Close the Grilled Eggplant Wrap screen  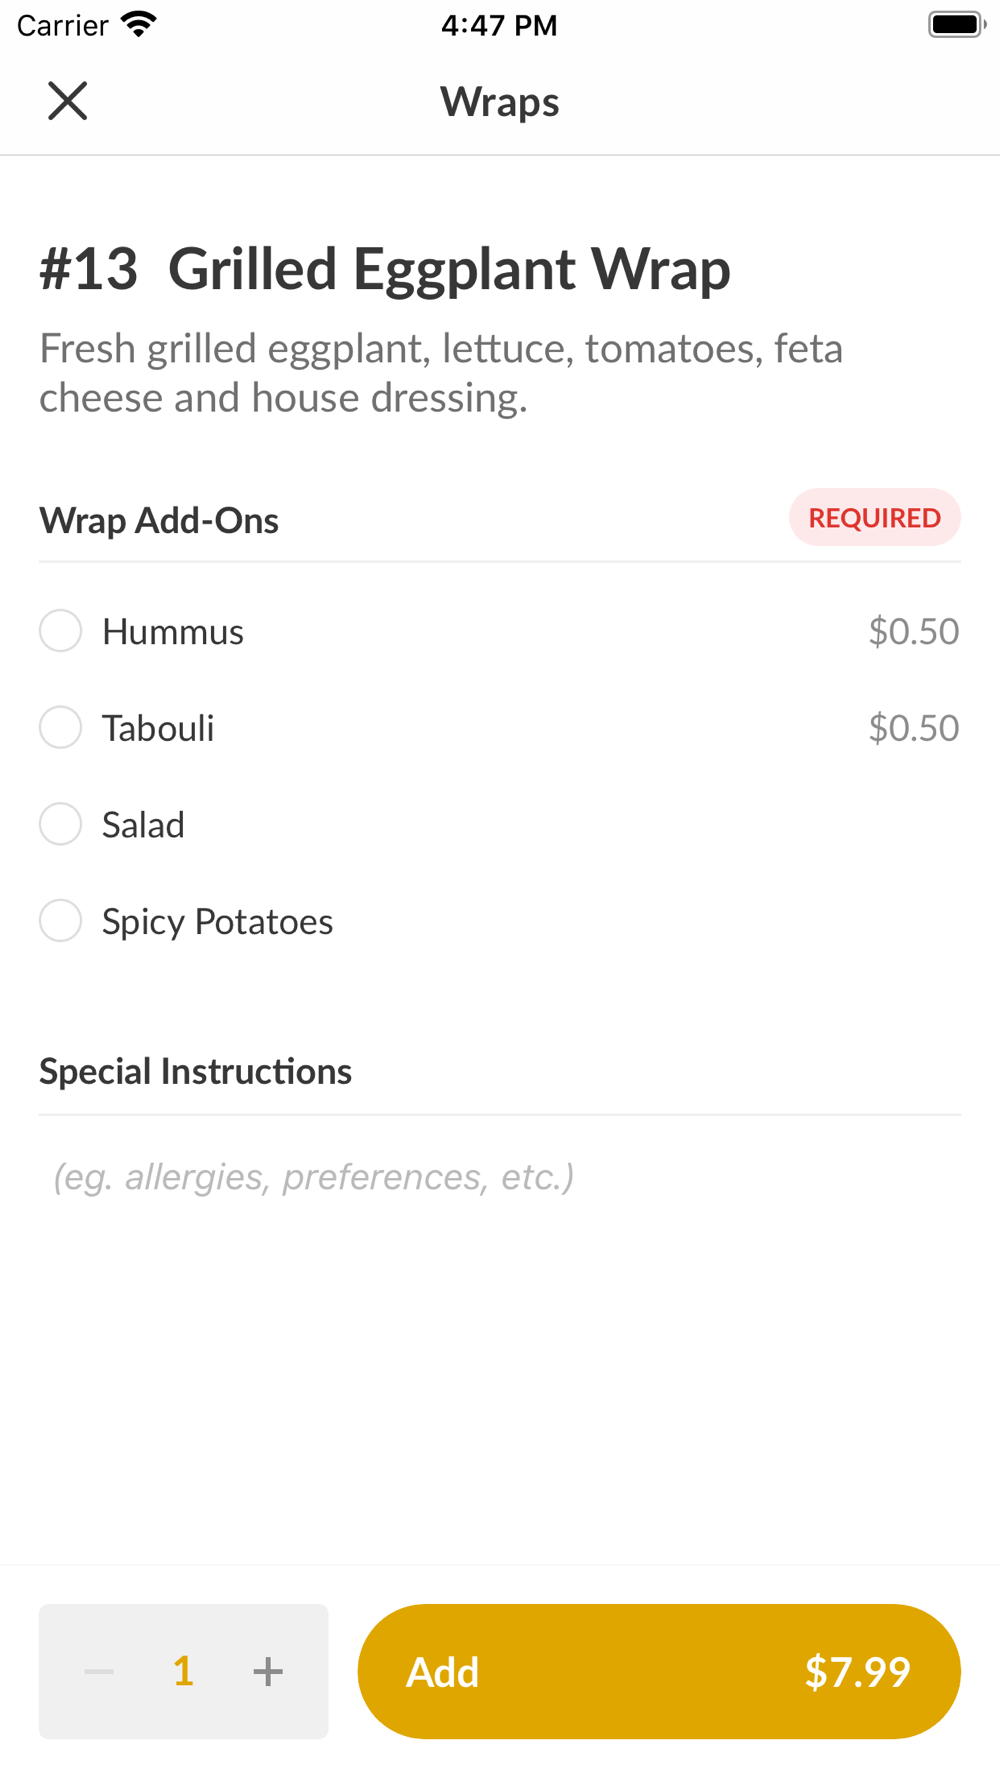pyautogui.click(x=68, y=101)
